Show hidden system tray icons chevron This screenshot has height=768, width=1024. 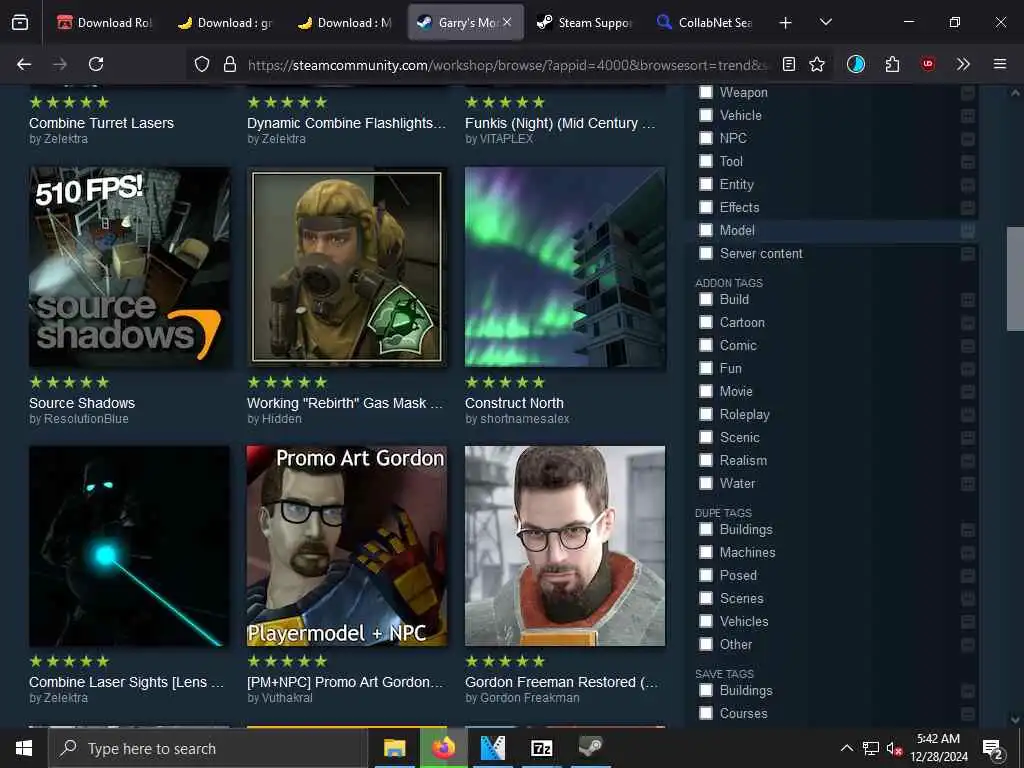point(846,748)
